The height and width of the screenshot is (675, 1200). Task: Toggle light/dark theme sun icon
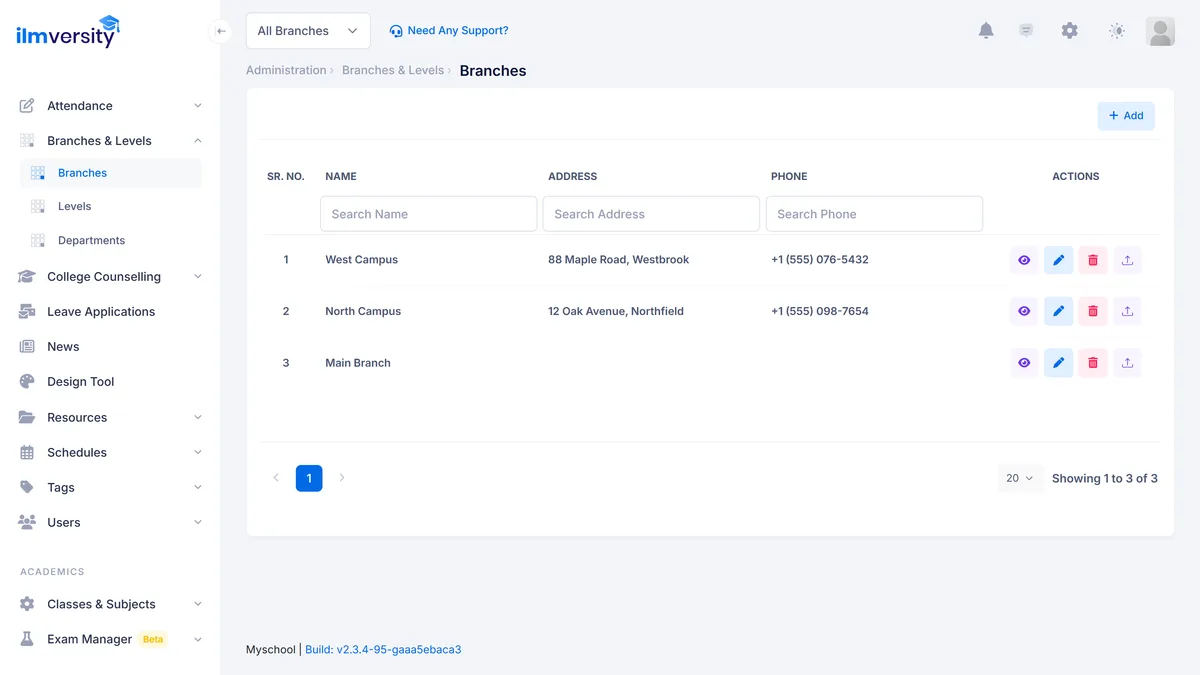point(1117,31)
